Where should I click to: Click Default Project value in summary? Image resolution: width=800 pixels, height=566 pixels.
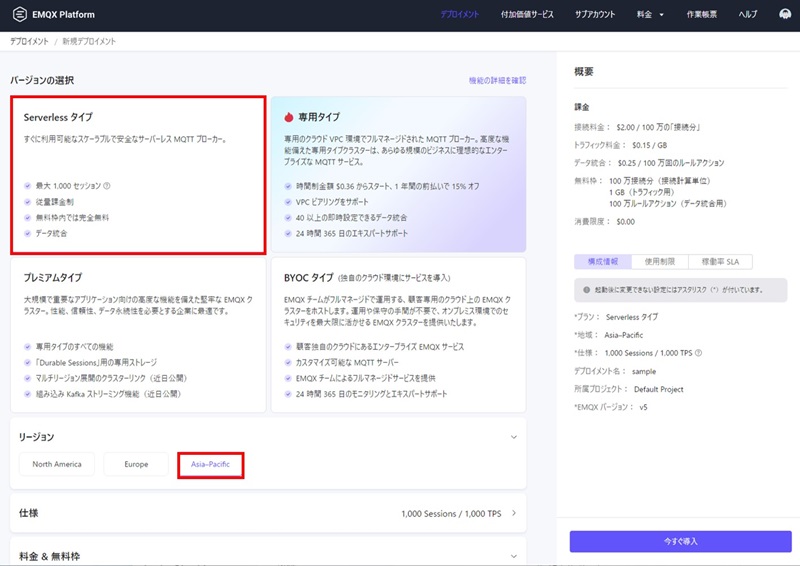pyautogui.click(x=659, y=389)
